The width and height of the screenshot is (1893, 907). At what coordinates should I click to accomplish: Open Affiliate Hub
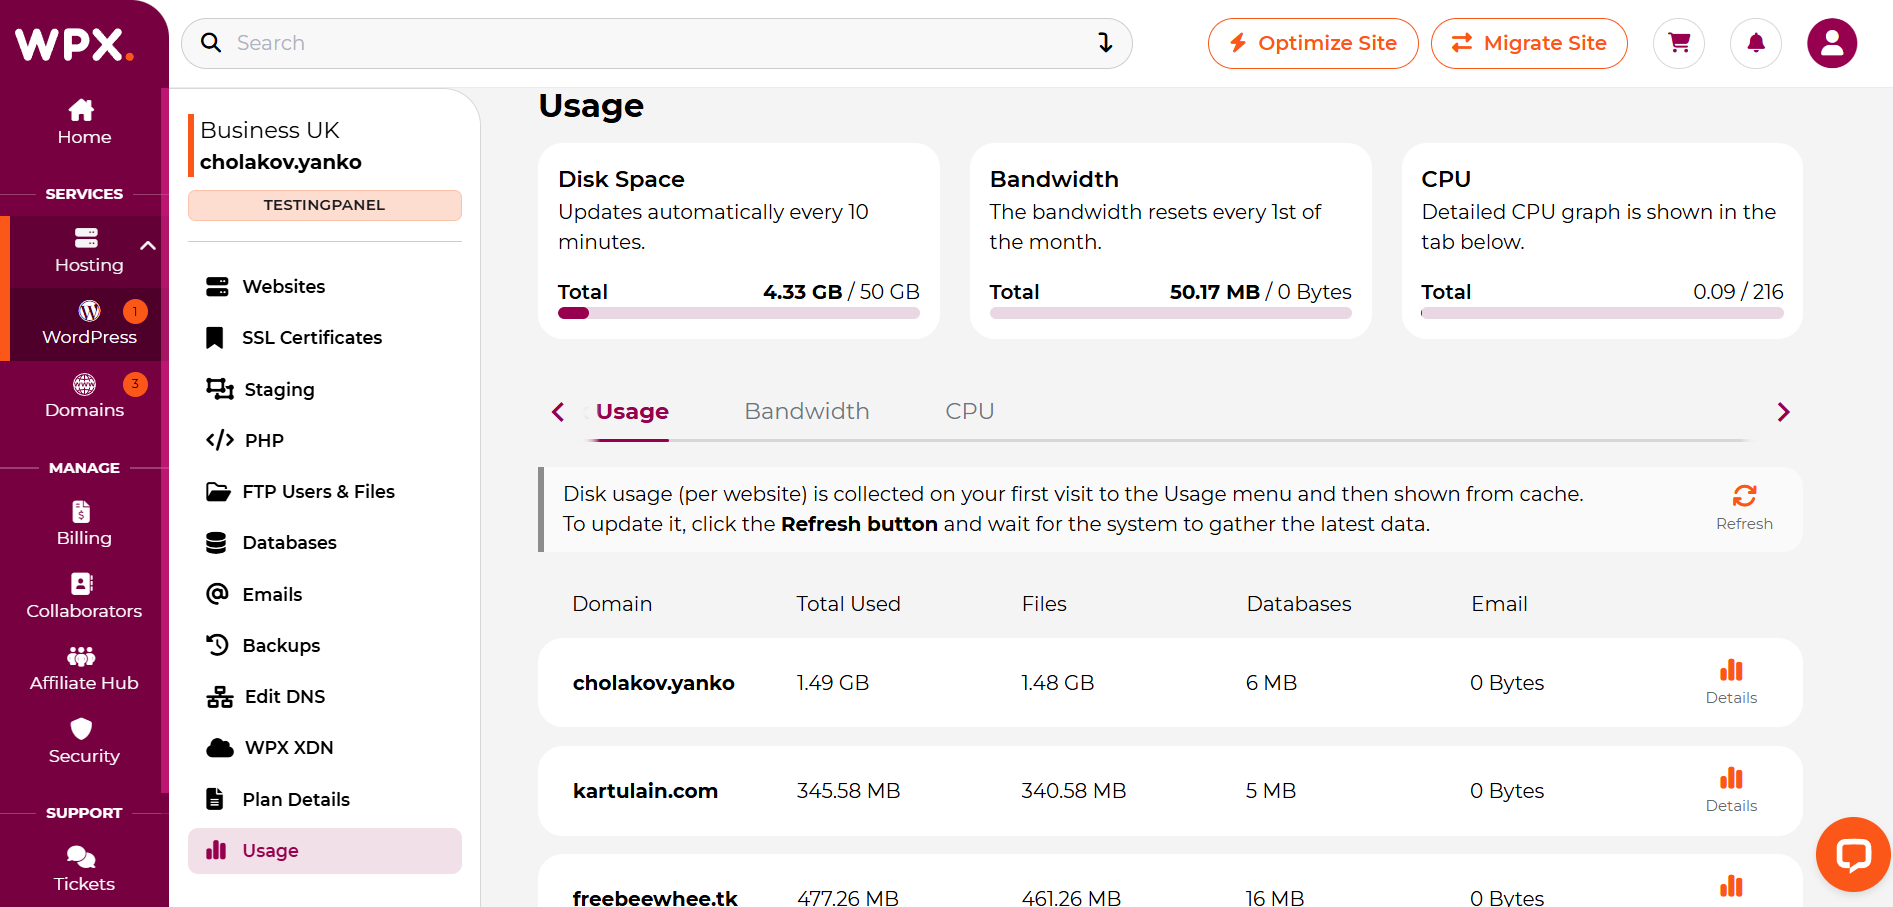[x=84, y=670]
